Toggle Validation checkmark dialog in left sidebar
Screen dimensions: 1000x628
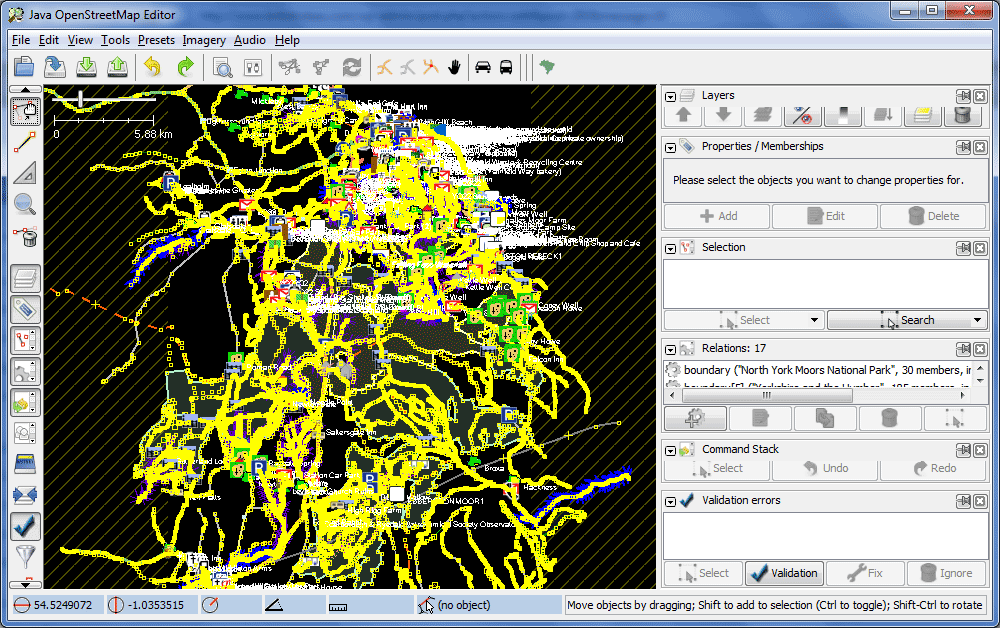(x=26, y=527)
